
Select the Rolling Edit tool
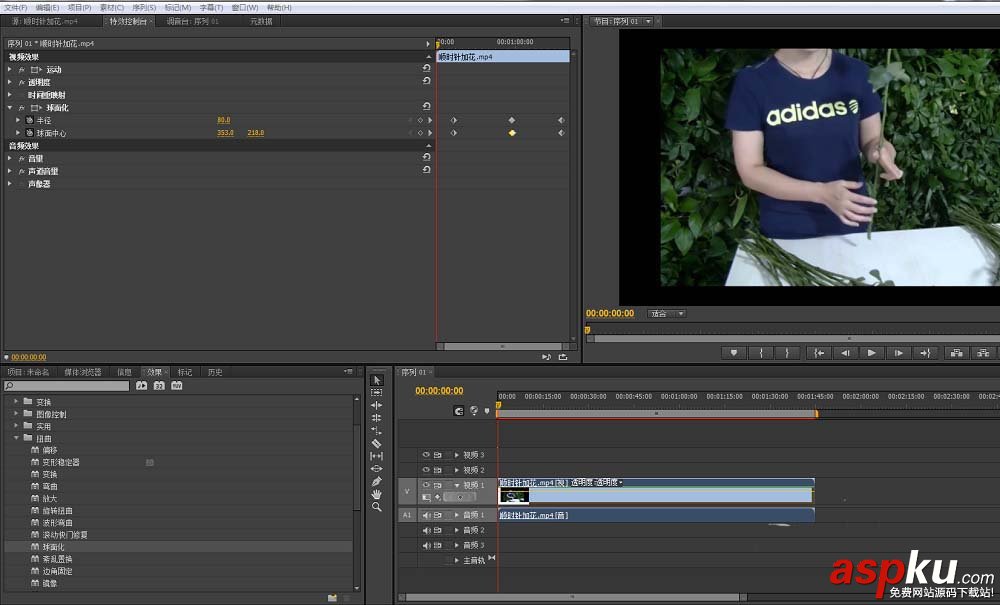click(376, 418)
